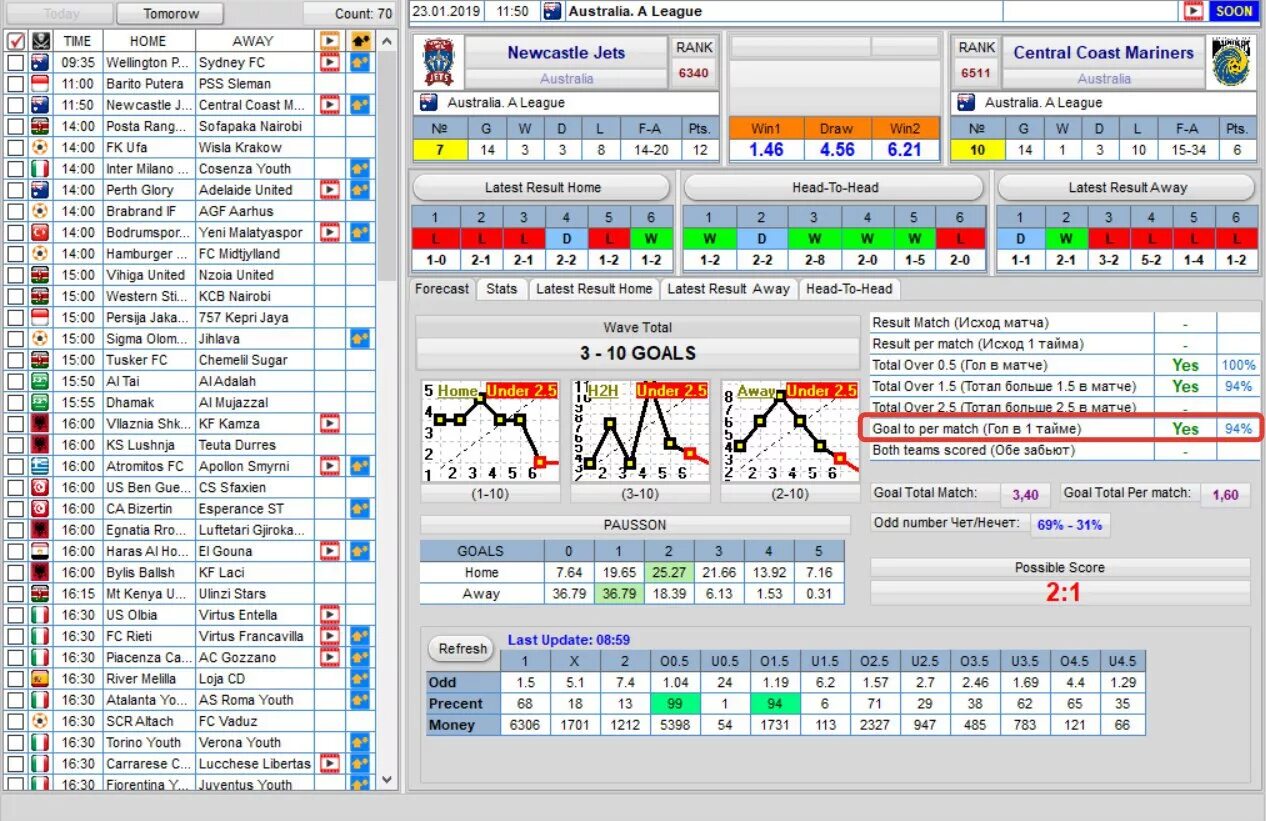Tick checkbox for Newcastle Jets match
This screenshot has height=821, width=1266.
point(15,105)
